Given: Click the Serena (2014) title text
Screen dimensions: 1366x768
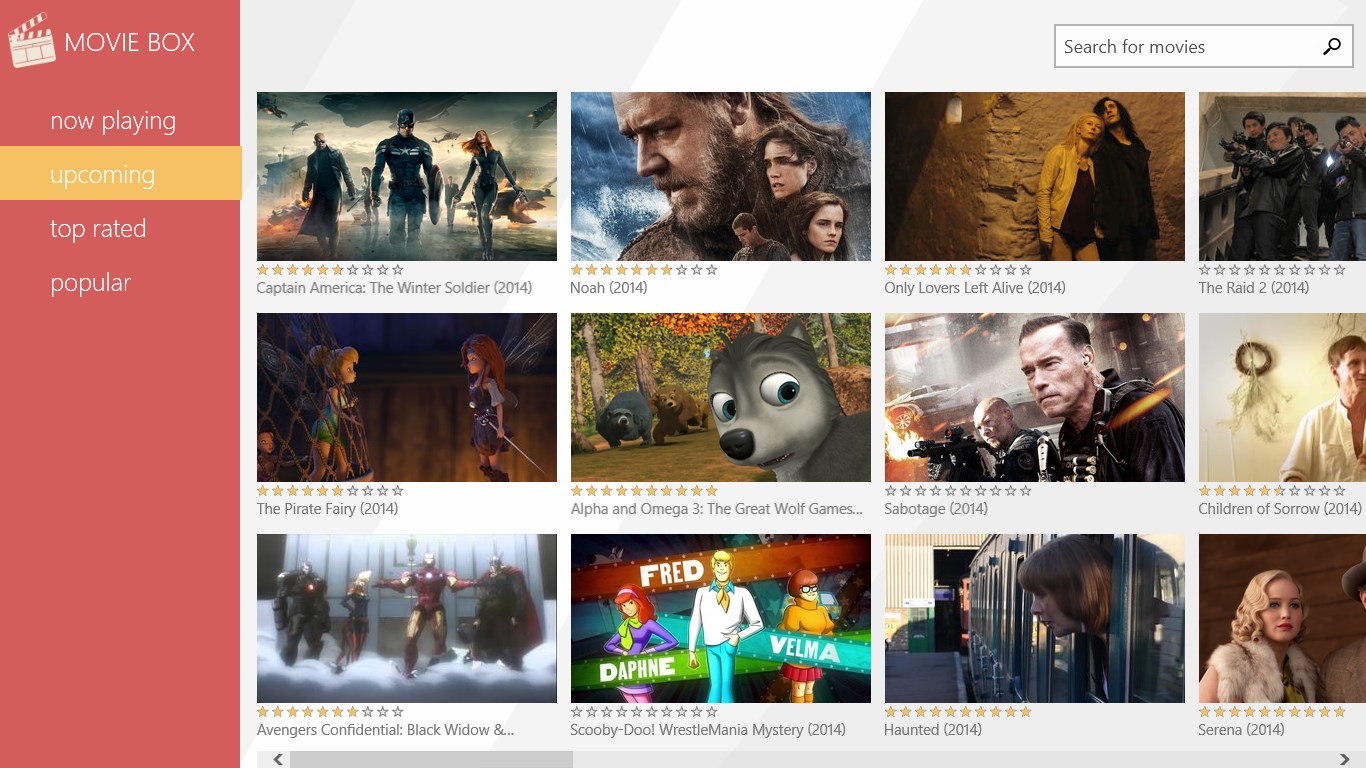Looking at the screenshot, I should tap(1241, 730).
